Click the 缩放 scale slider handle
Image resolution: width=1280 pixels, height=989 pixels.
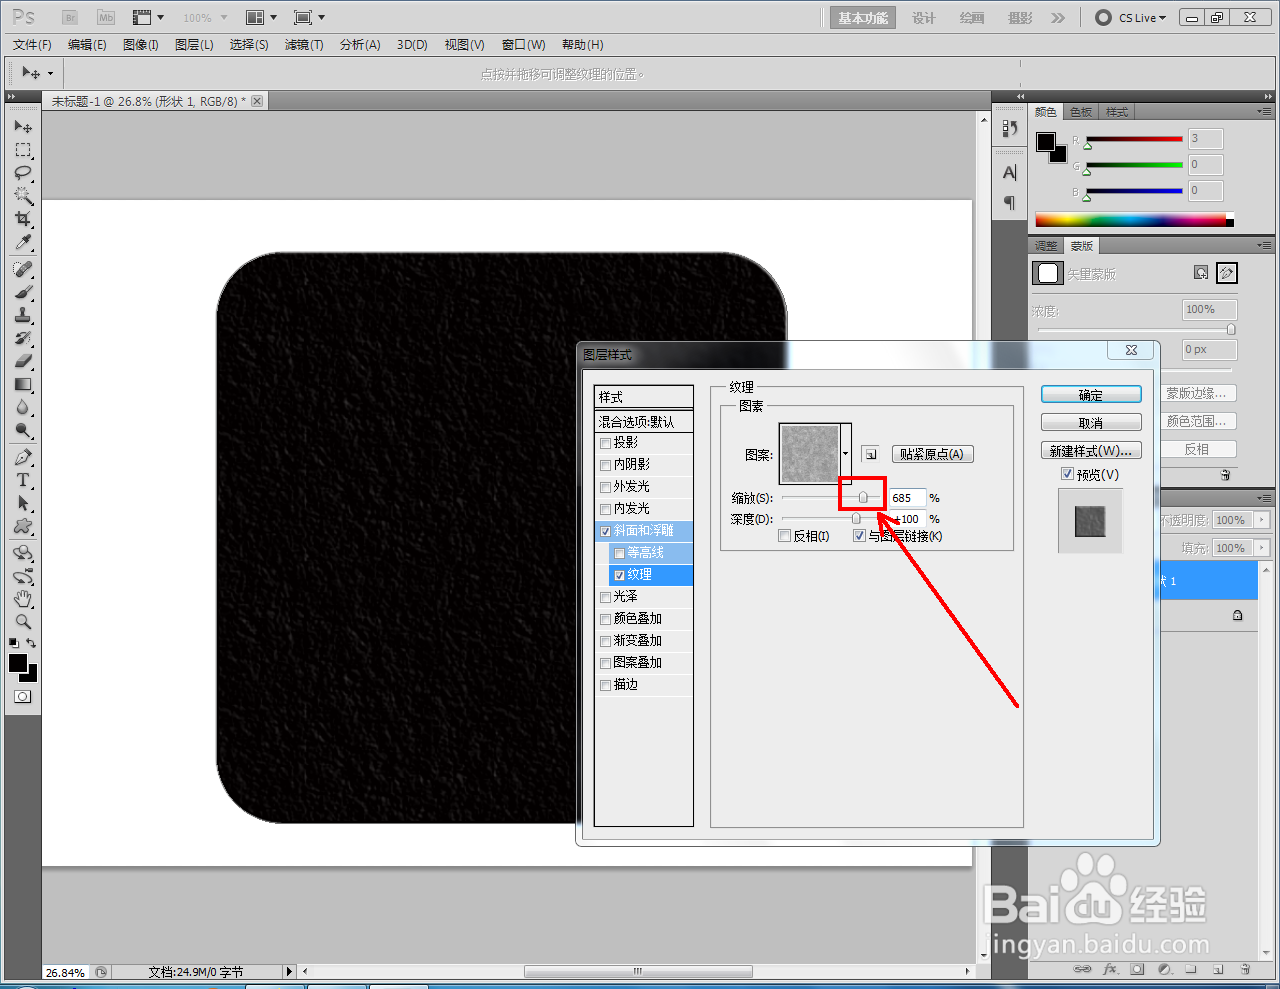click(863, 497)
